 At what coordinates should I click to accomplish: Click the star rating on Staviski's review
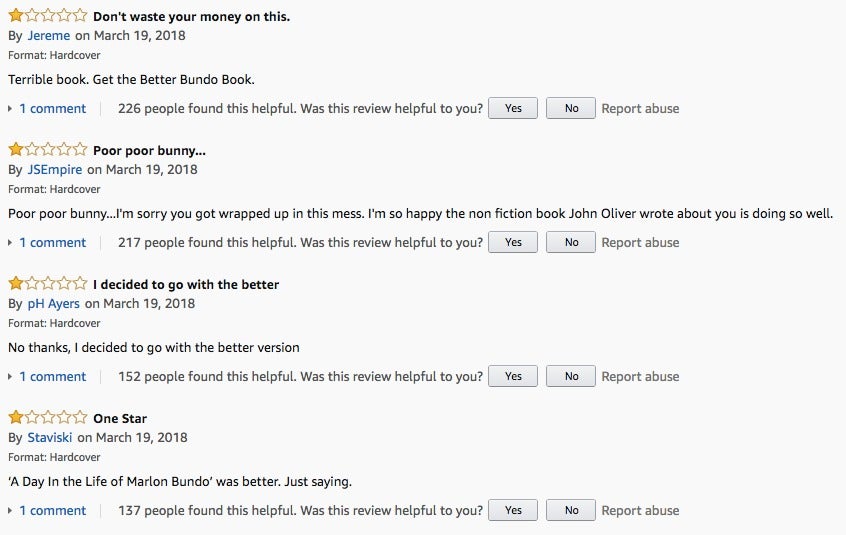pyautogui.click(x=47, y=417)
